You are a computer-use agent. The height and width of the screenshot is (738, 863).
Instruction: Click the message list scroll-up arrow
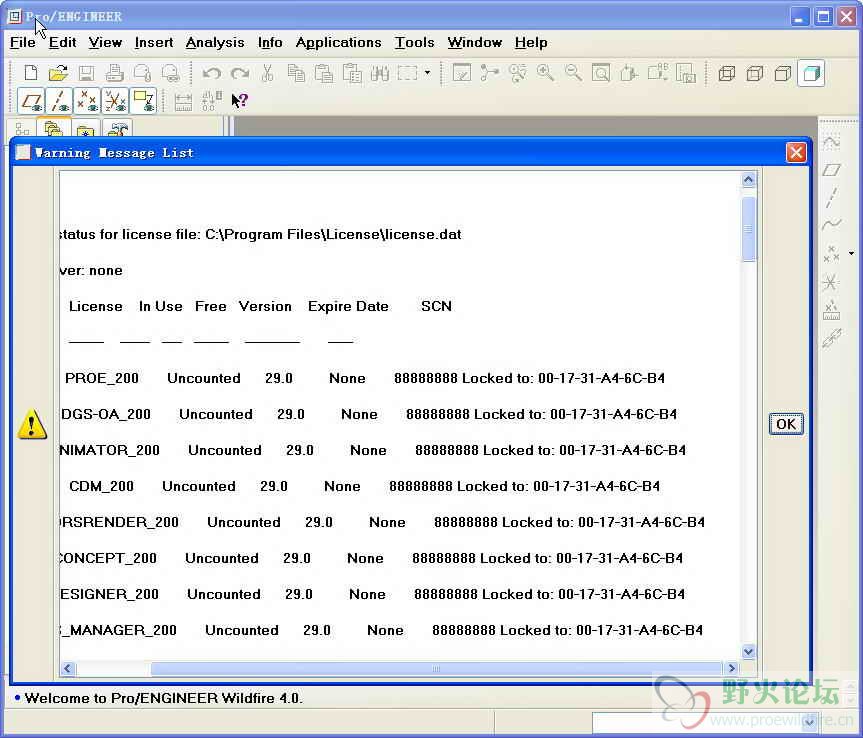pos(749,179)
